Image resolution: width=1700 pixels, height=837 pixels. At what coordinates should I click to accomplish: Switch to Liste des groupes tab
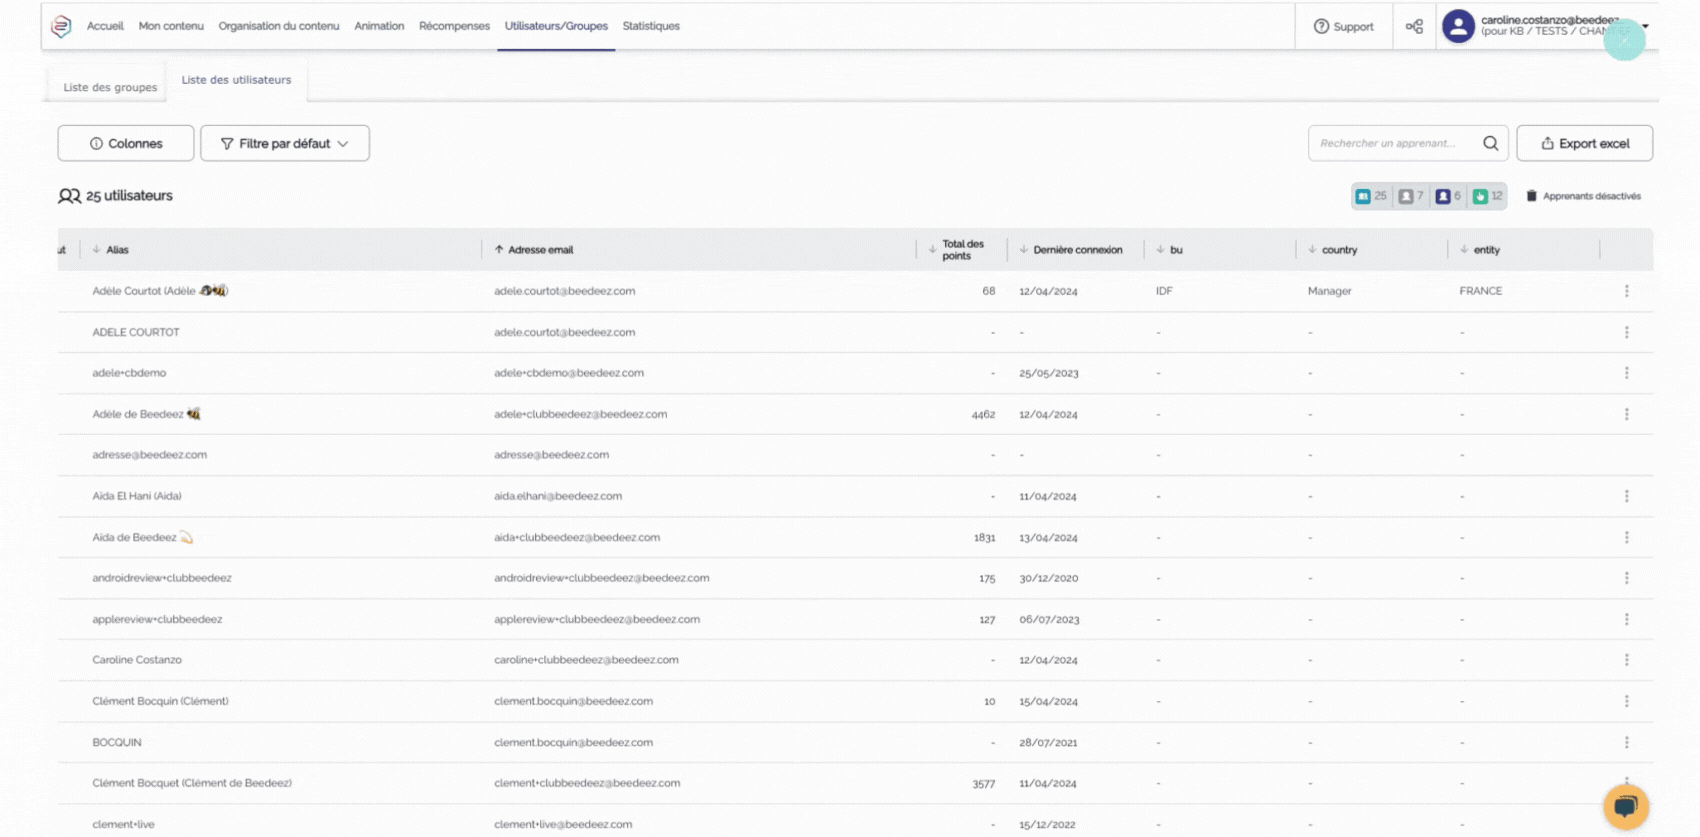click(x=110, y=87)
